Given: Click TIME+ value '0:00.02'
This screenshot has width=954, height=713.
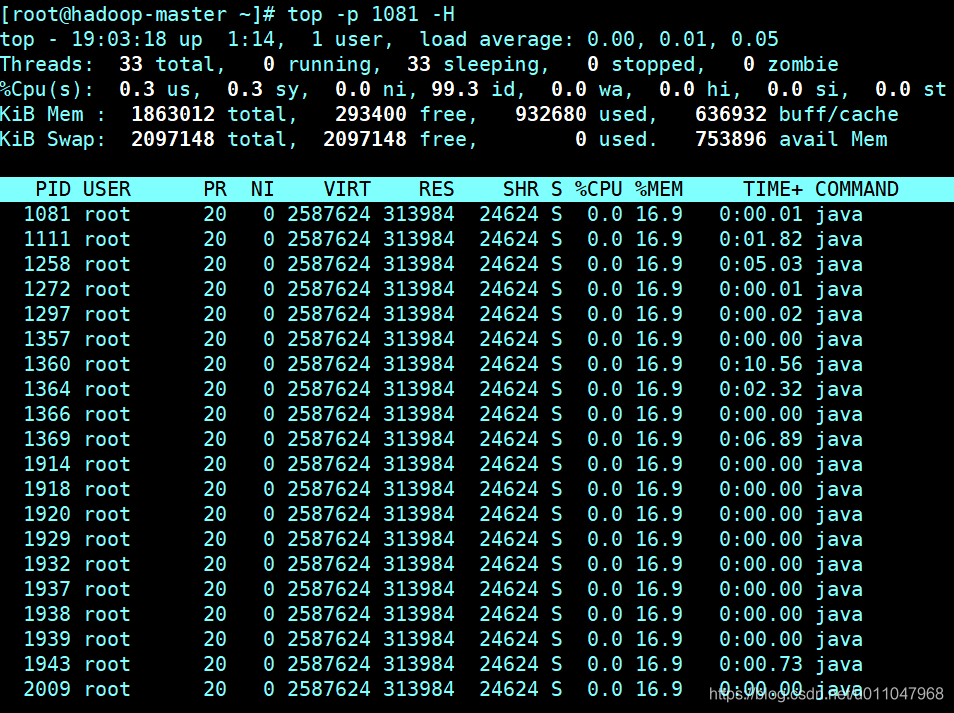Looking at the screenshot, I should (761, 314).
